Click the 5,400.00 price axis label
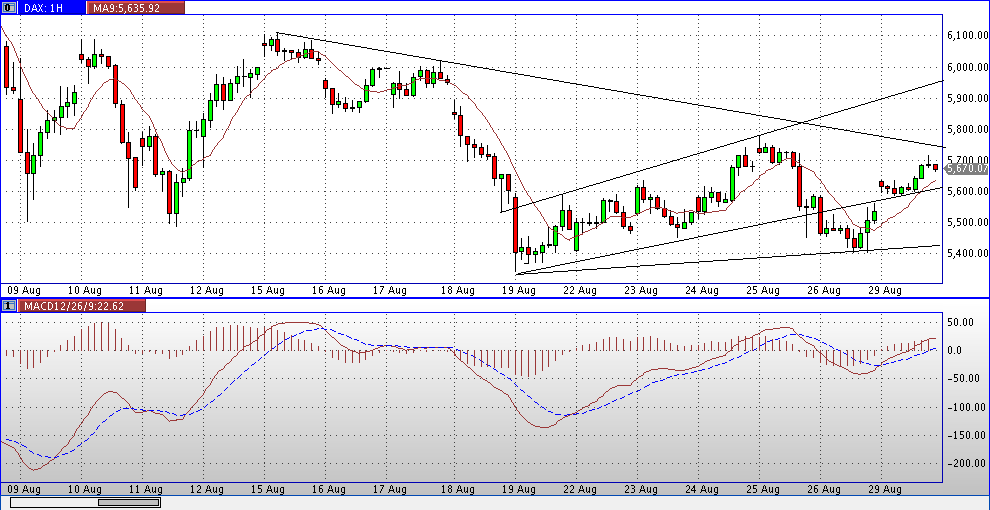990x510 pixels. [x=967, y=253]
